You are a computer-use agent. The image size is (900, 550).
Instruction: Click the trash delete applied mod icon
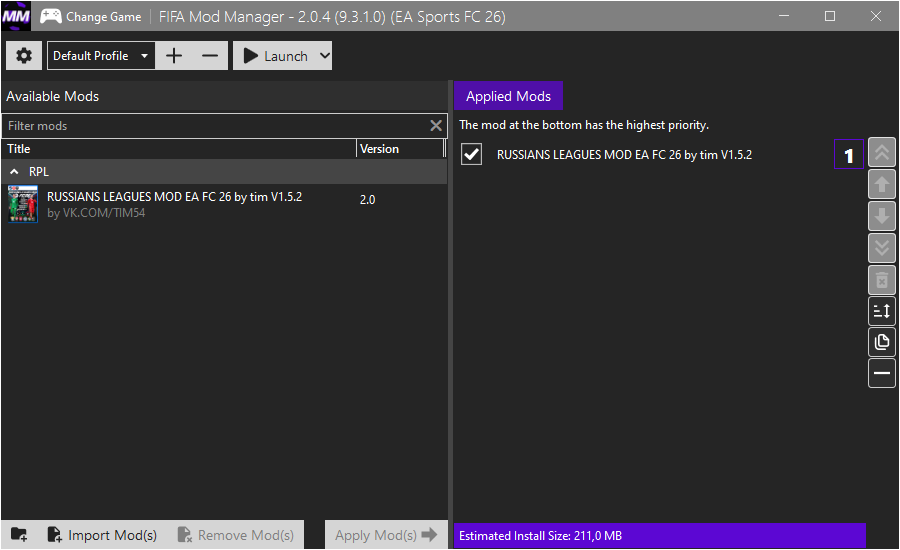(x=882, y=279)
